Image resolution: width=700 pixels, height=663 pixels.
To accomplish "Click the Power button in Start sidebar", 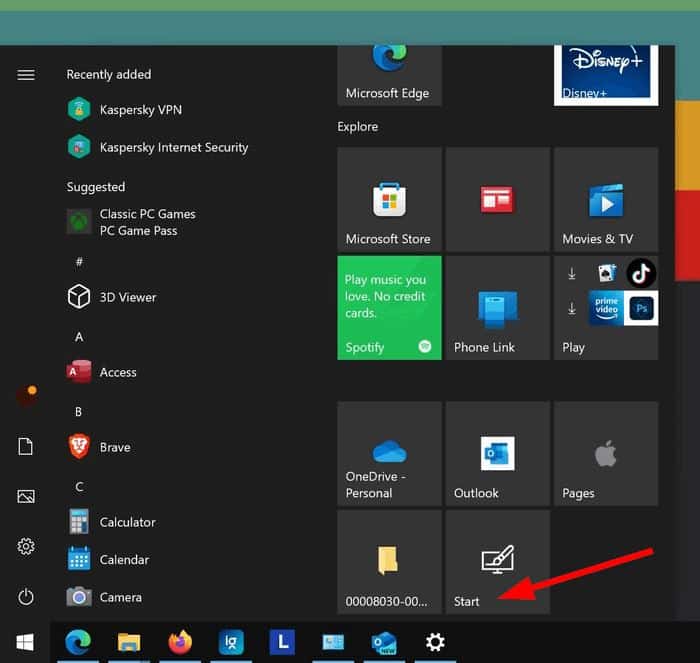I will (x=26, y=597).
